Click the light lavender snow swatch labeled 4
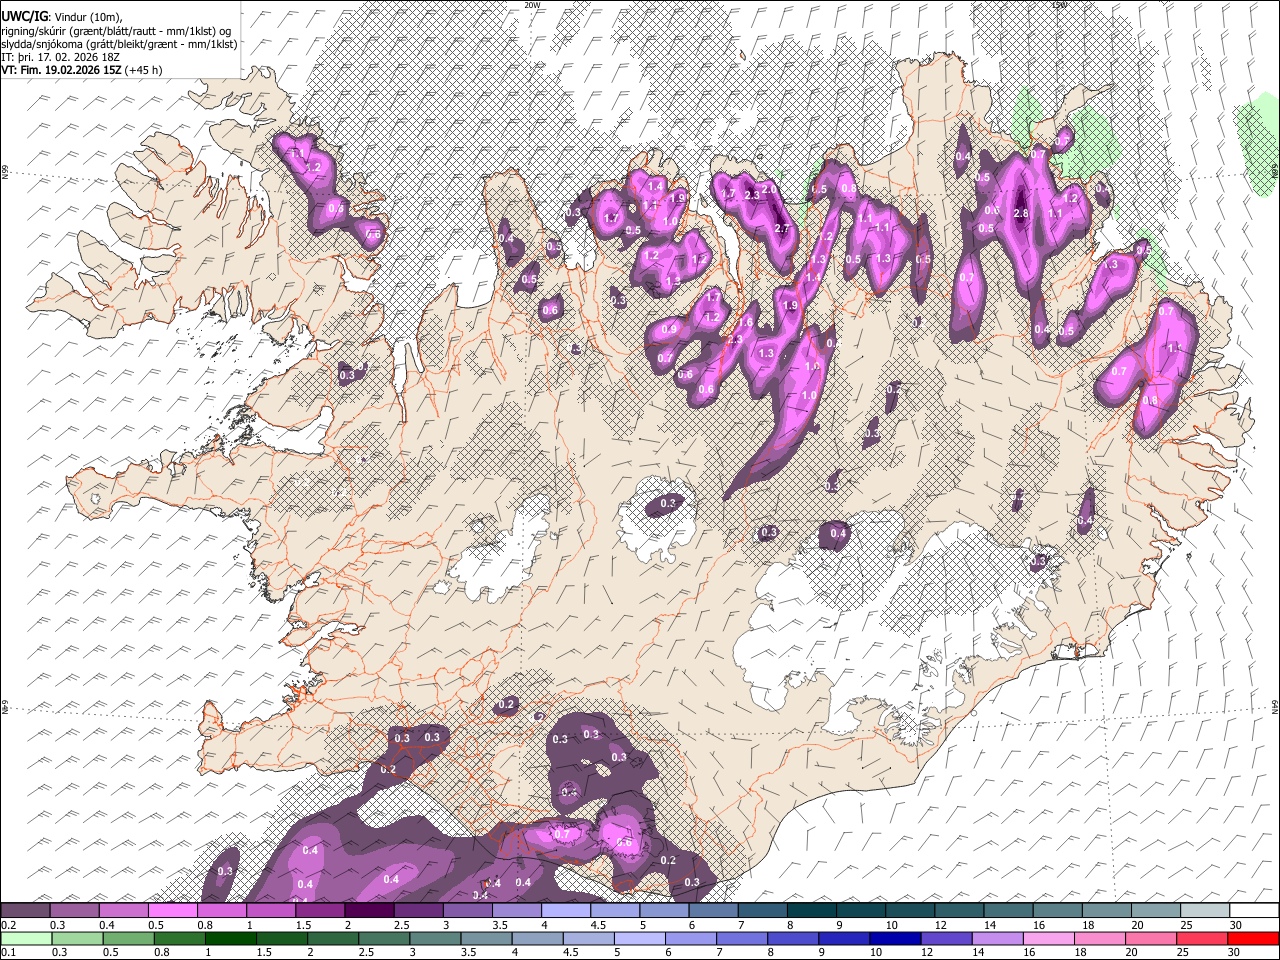Image resolution: width=1280 pixels, height=960 pixels. 565,911
